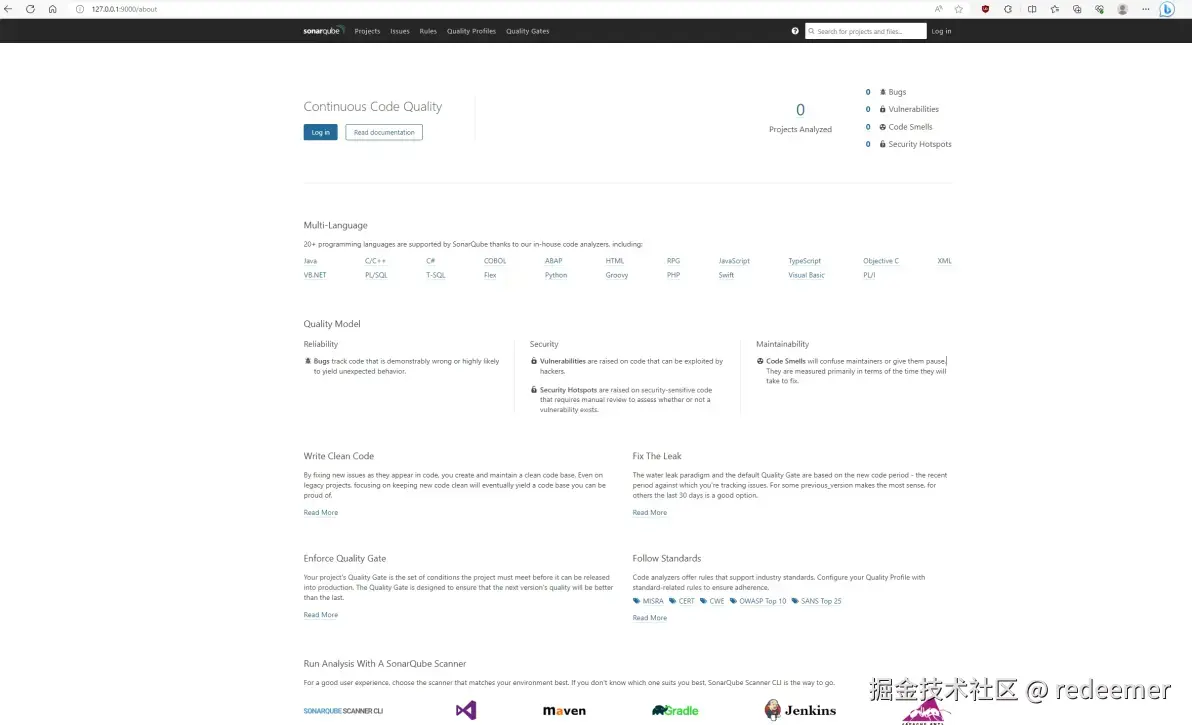The image size is (1192, 725).
Task: Click the PL/SQL language link
Action: point(376,275)
